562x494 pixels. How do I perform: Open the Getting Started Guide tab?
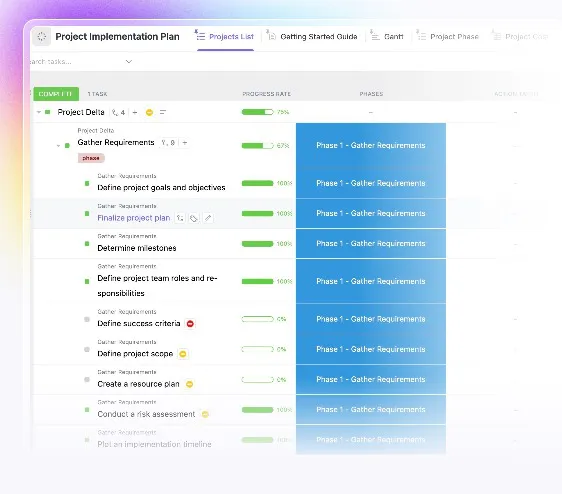coord(313,37)
